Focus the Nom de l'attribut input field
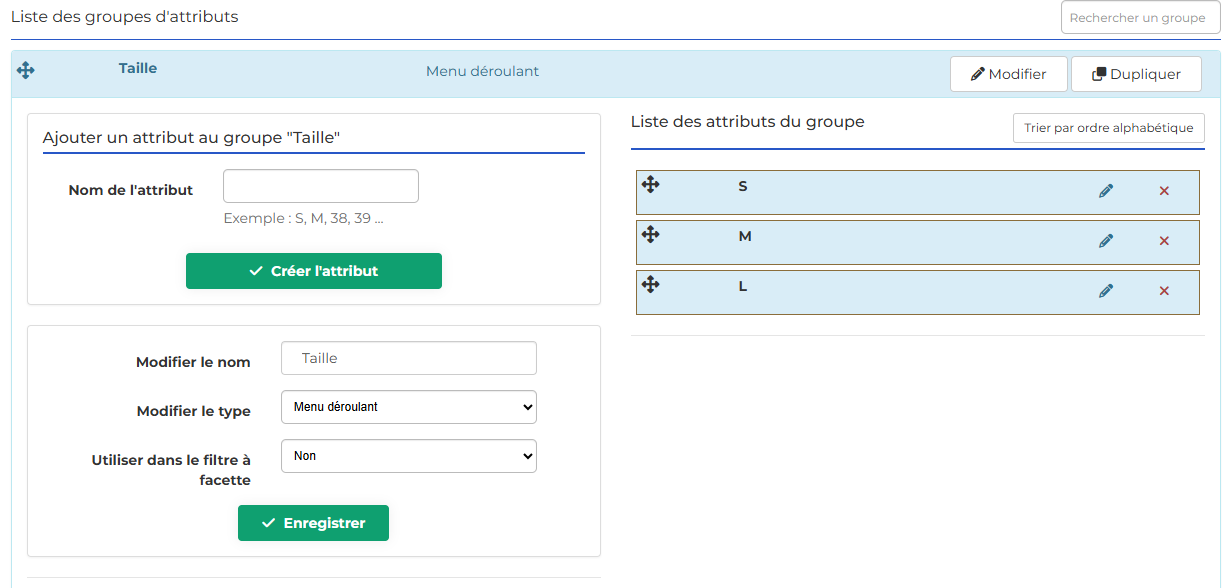The width and height of the screenshot is (1227, 588). tap(321, 186)
